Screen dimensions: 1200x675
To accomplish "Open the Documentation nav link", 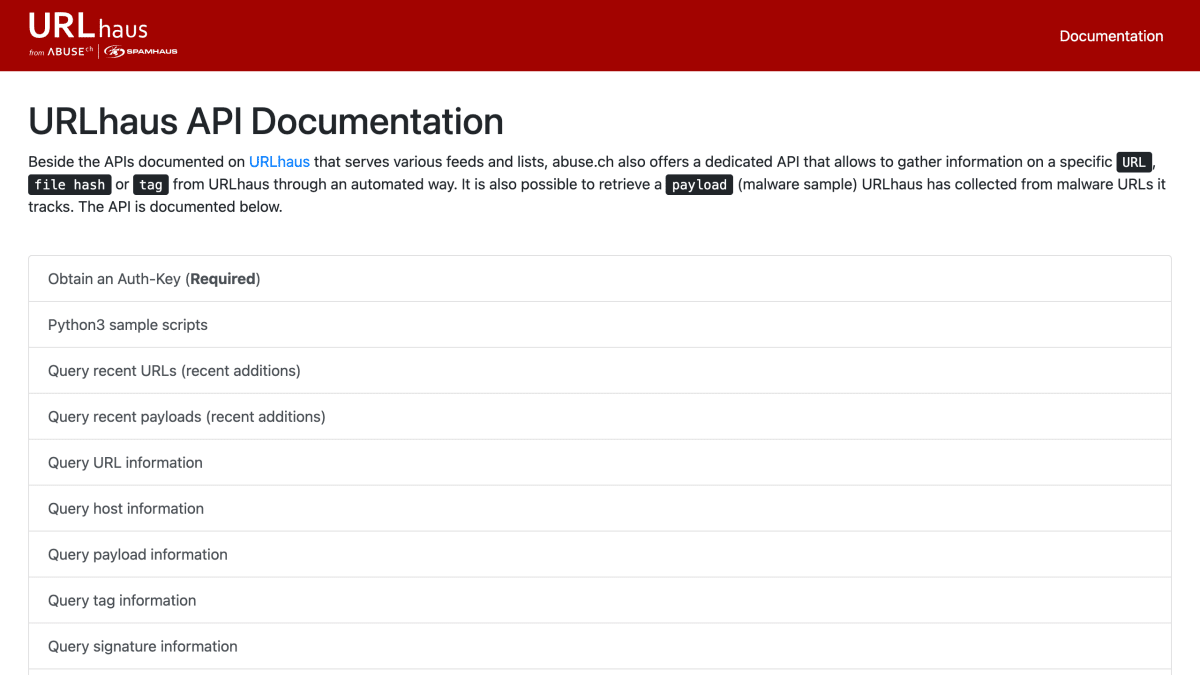I will [x=1111, y=36].
